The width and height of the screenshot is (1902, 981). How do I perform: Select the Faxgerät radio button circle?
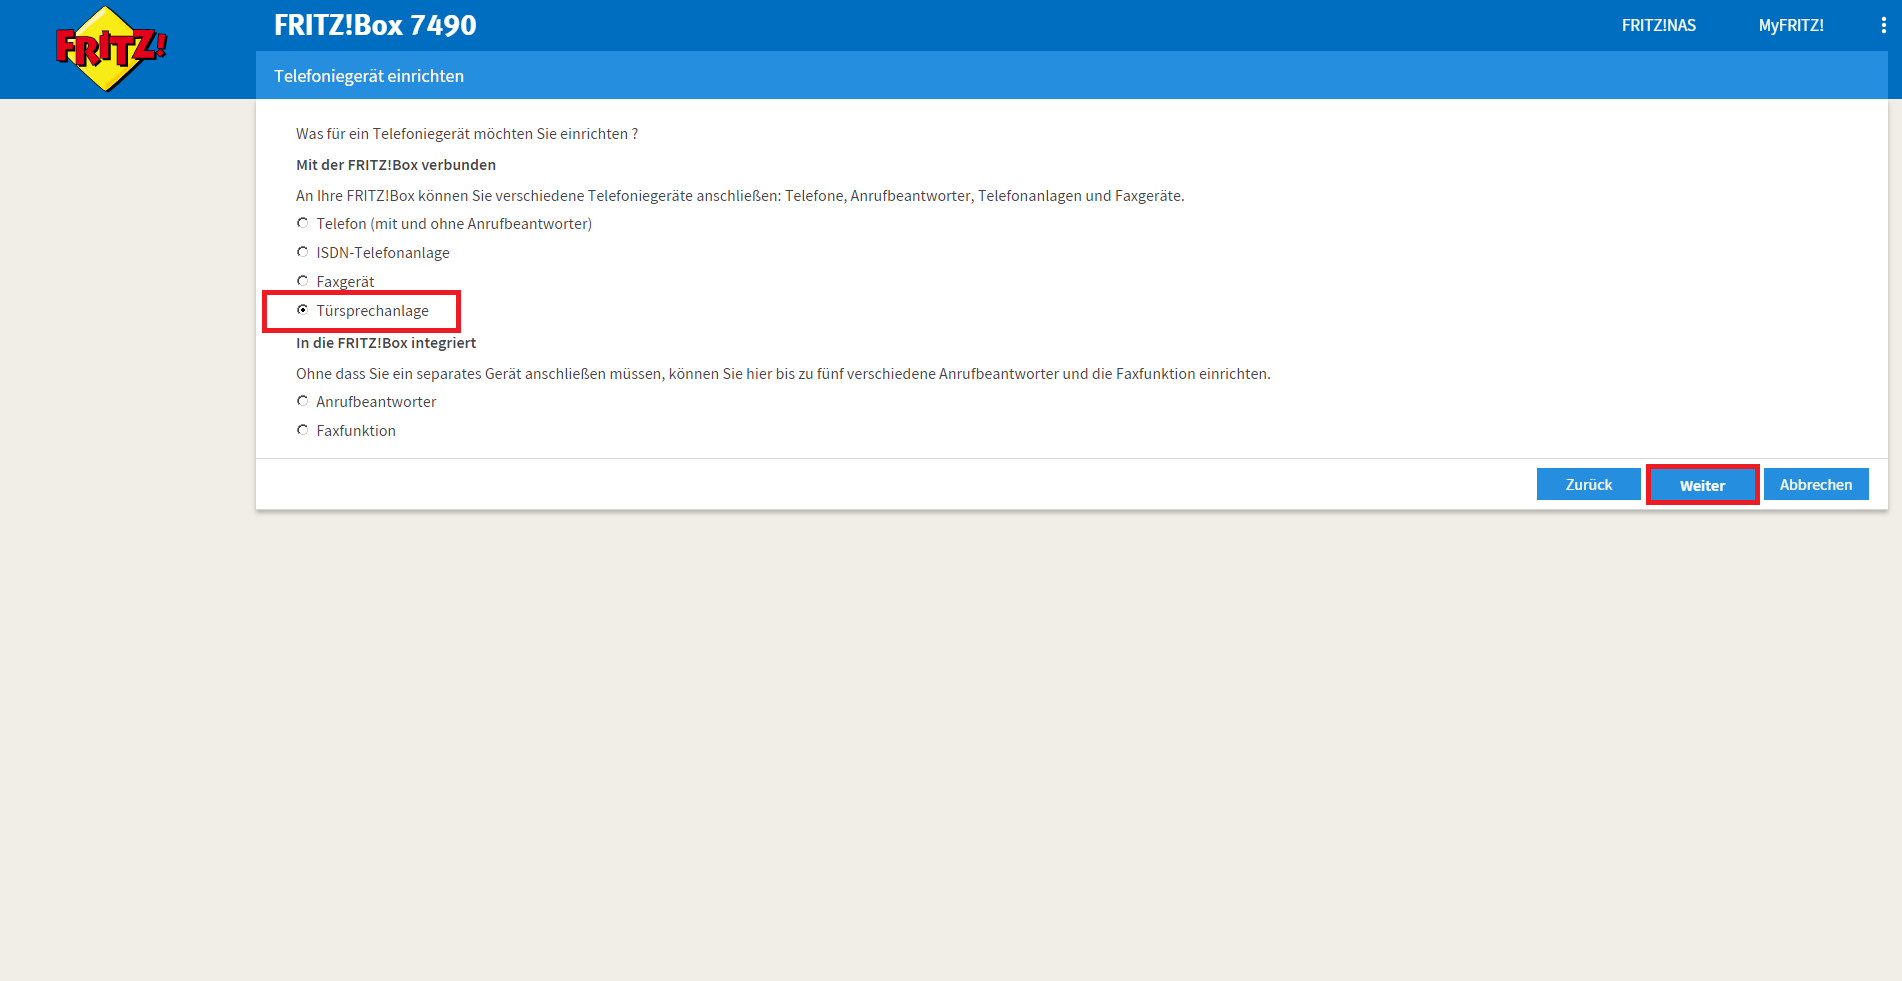point(302,281)
